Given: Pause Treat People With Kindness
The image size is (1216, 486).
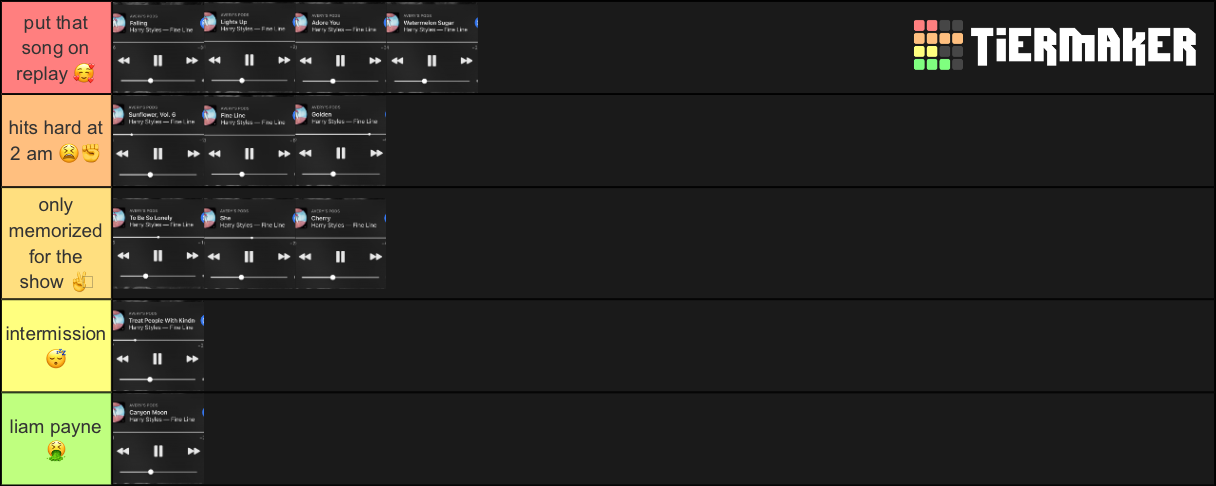Looking at the screenshot, I should 157,359.
